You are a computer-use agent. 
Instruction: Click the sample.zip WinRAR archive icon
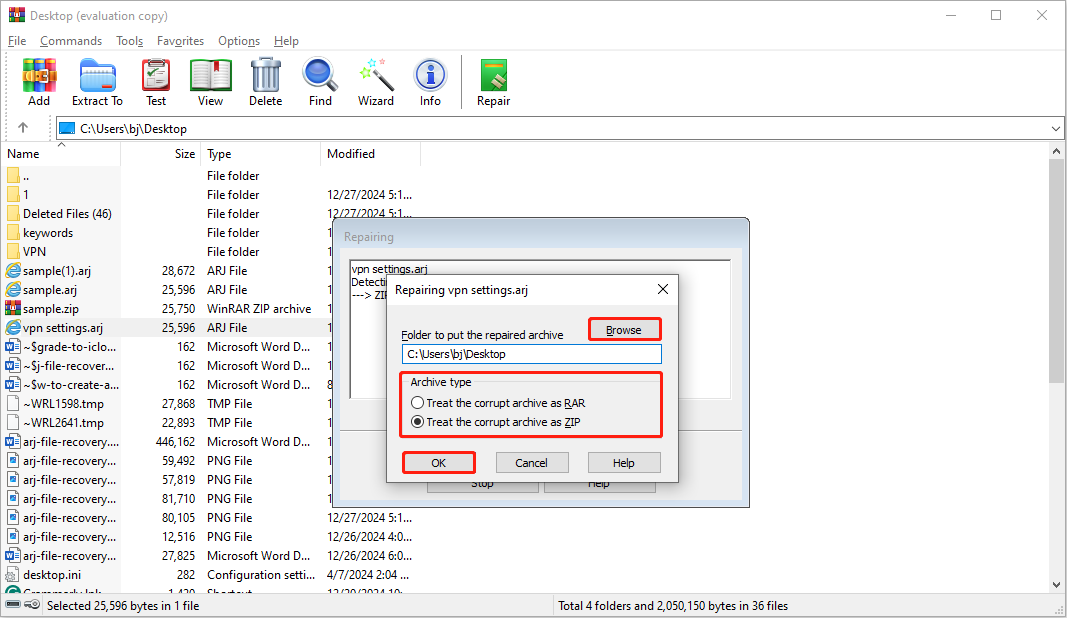pyautogui.click(x=13, y=308)
